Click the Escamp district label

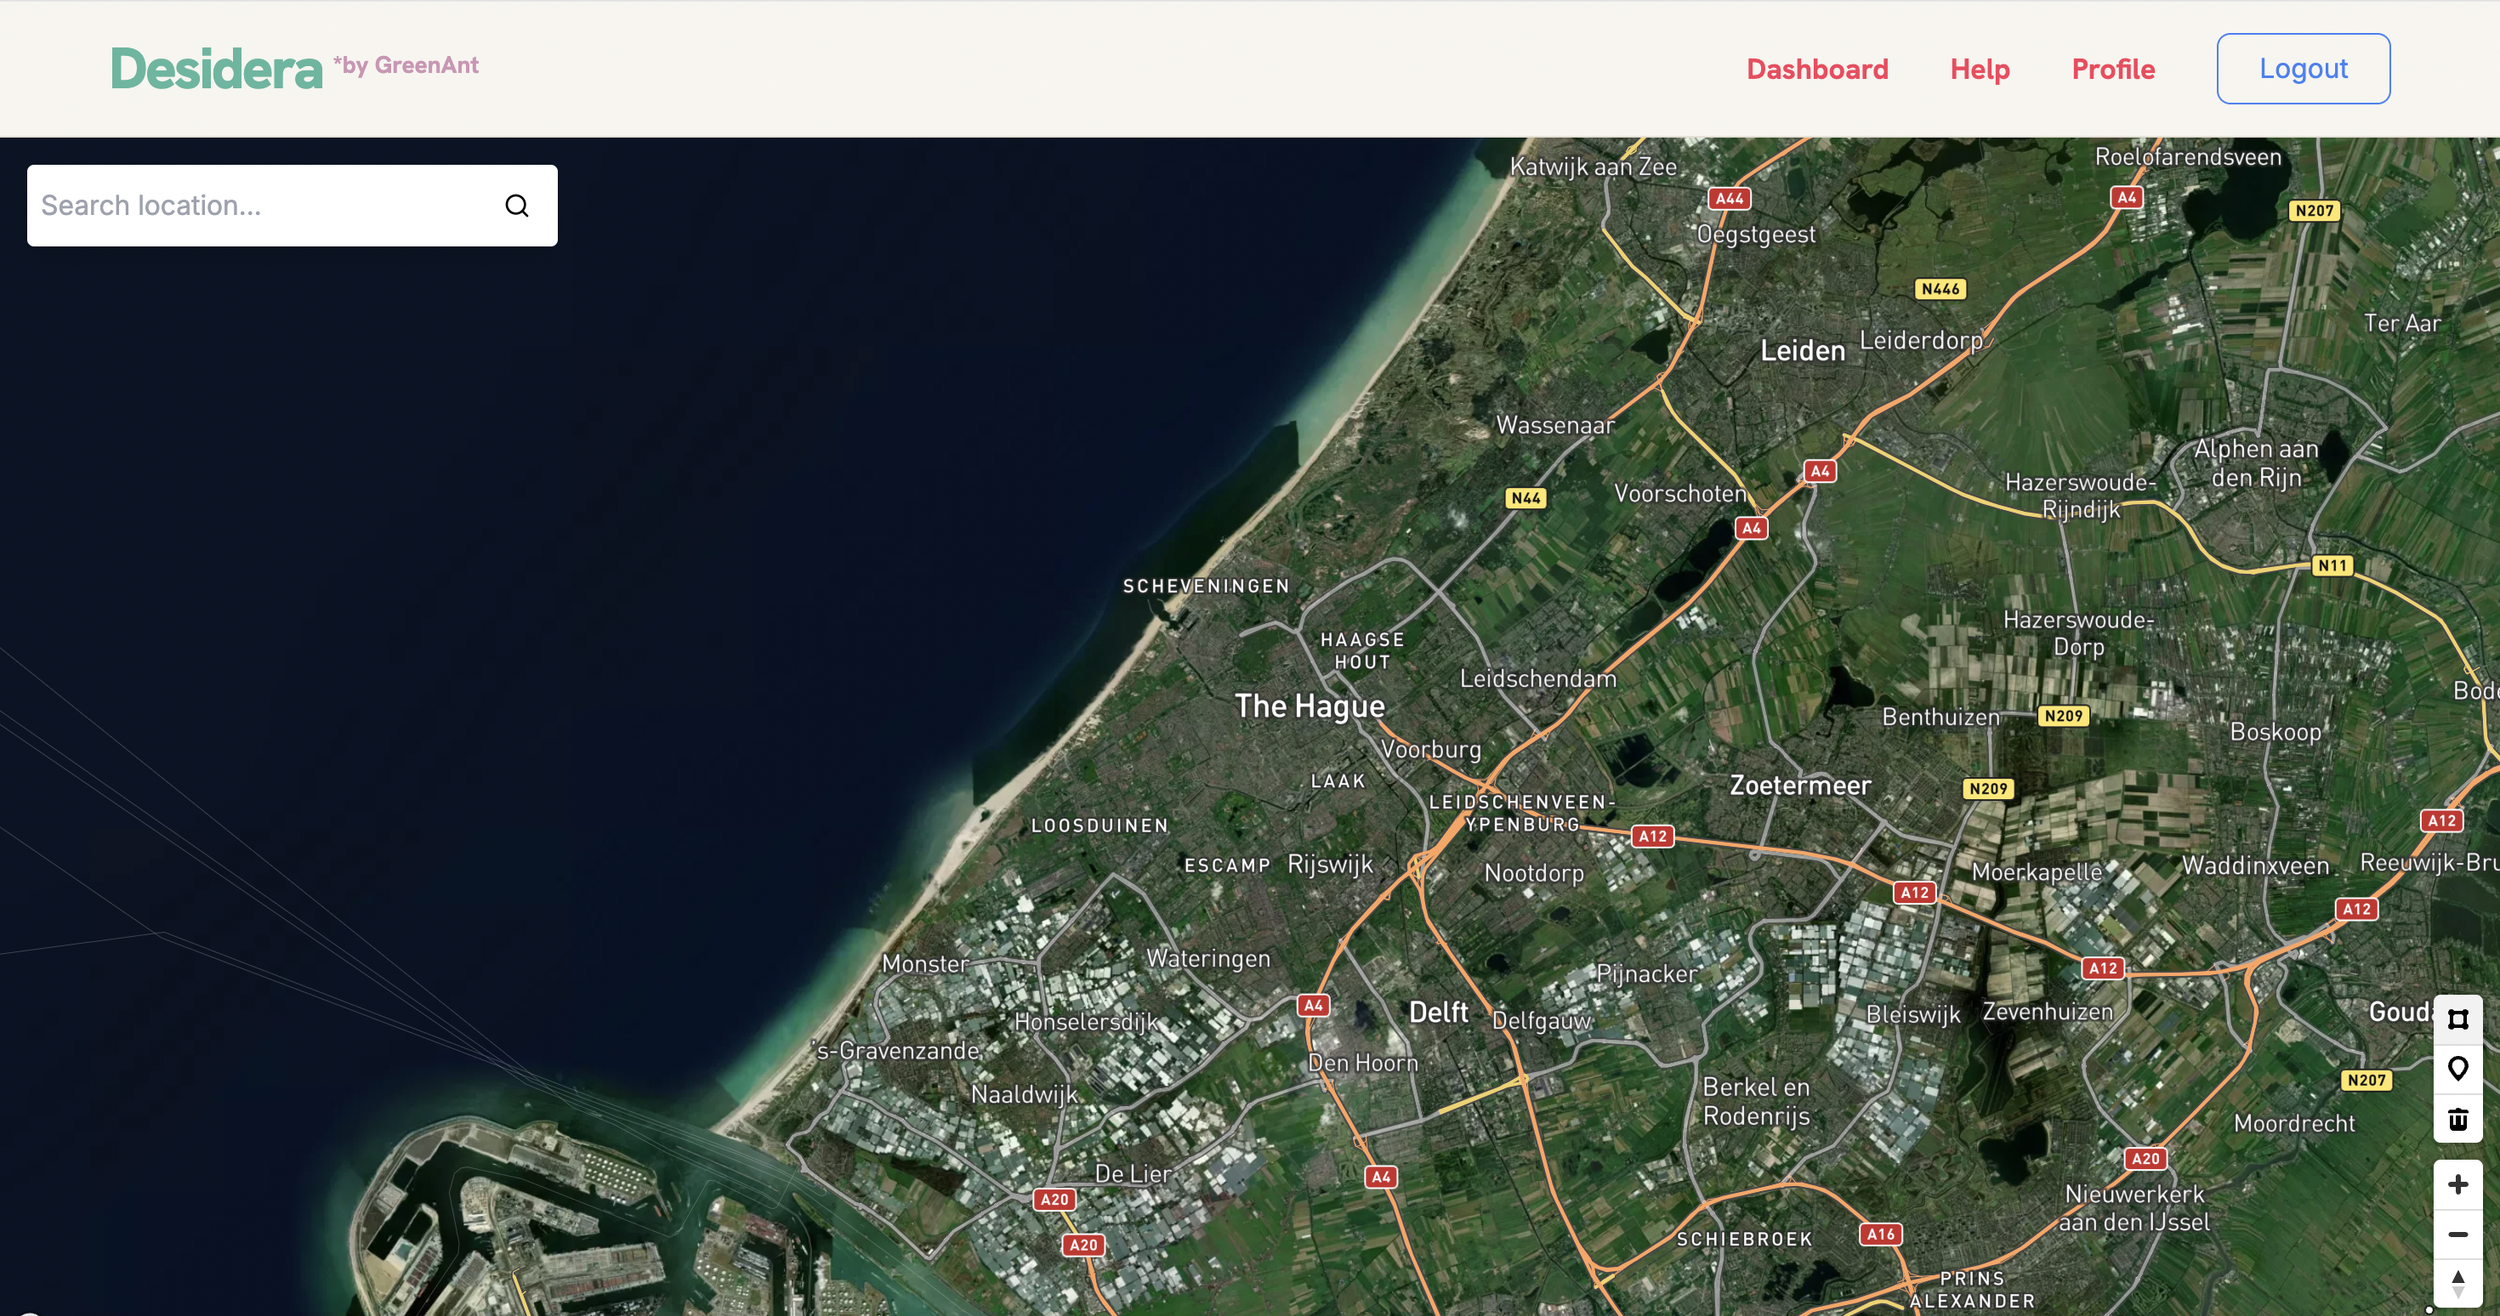1227,865
